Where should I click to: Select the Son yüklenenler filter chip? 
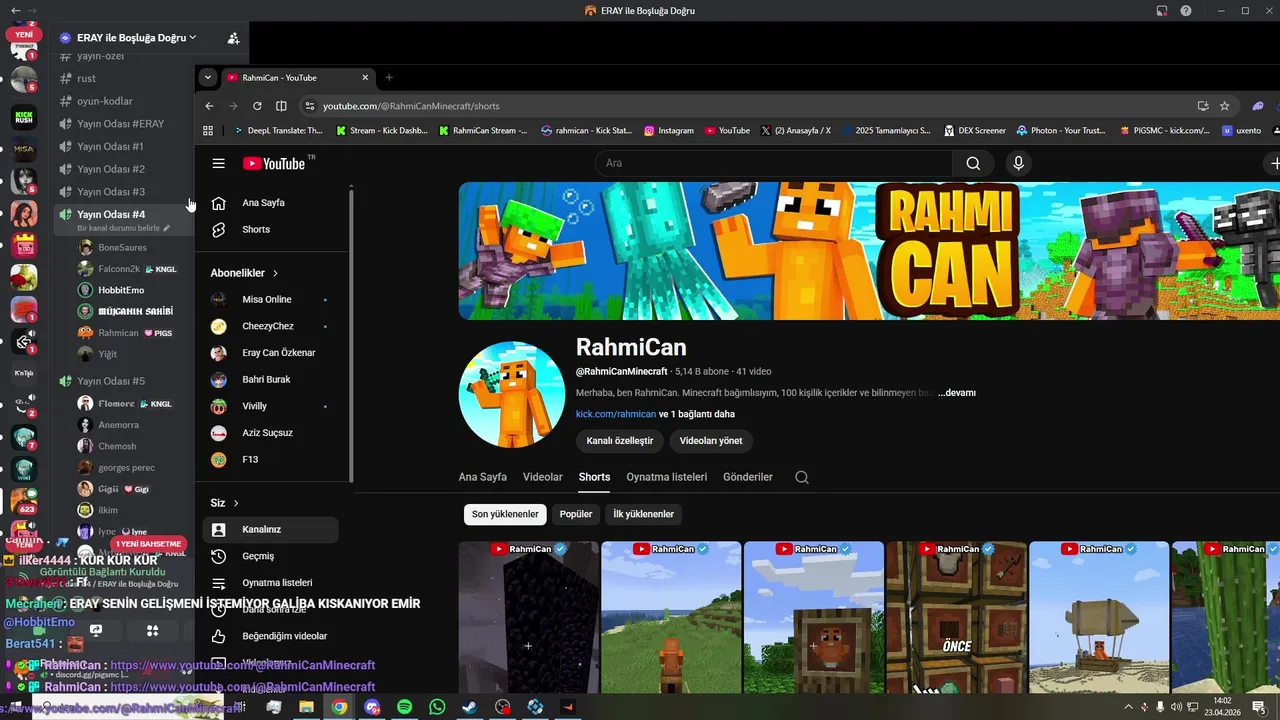pos(505,514)
